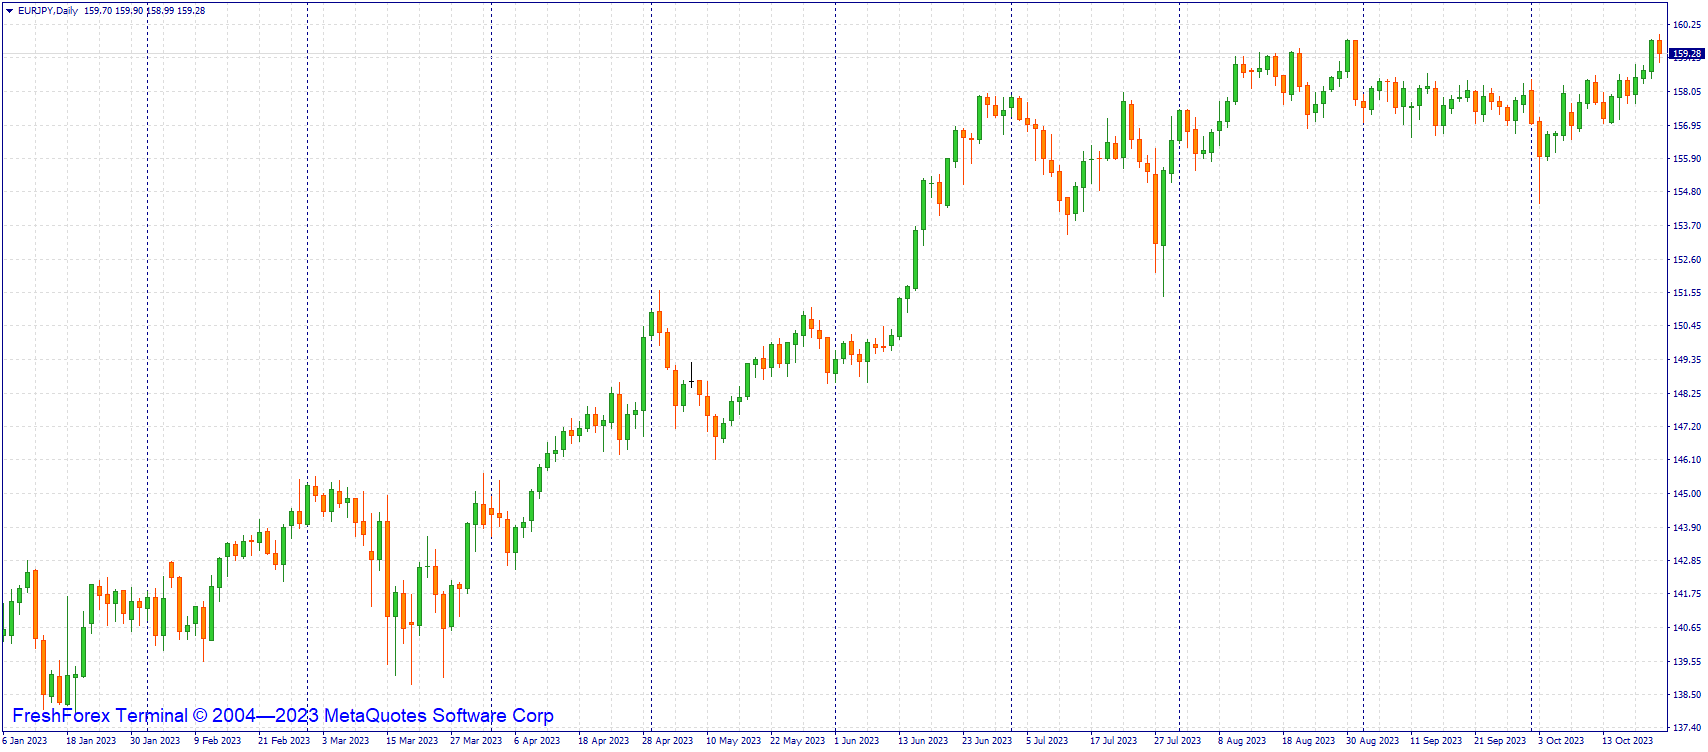The height and width of the screenshot is (752, 1708).
Task: Click the 27 Jul 2023 date label
Action: pyautogui.click(x=1177, y=741)
